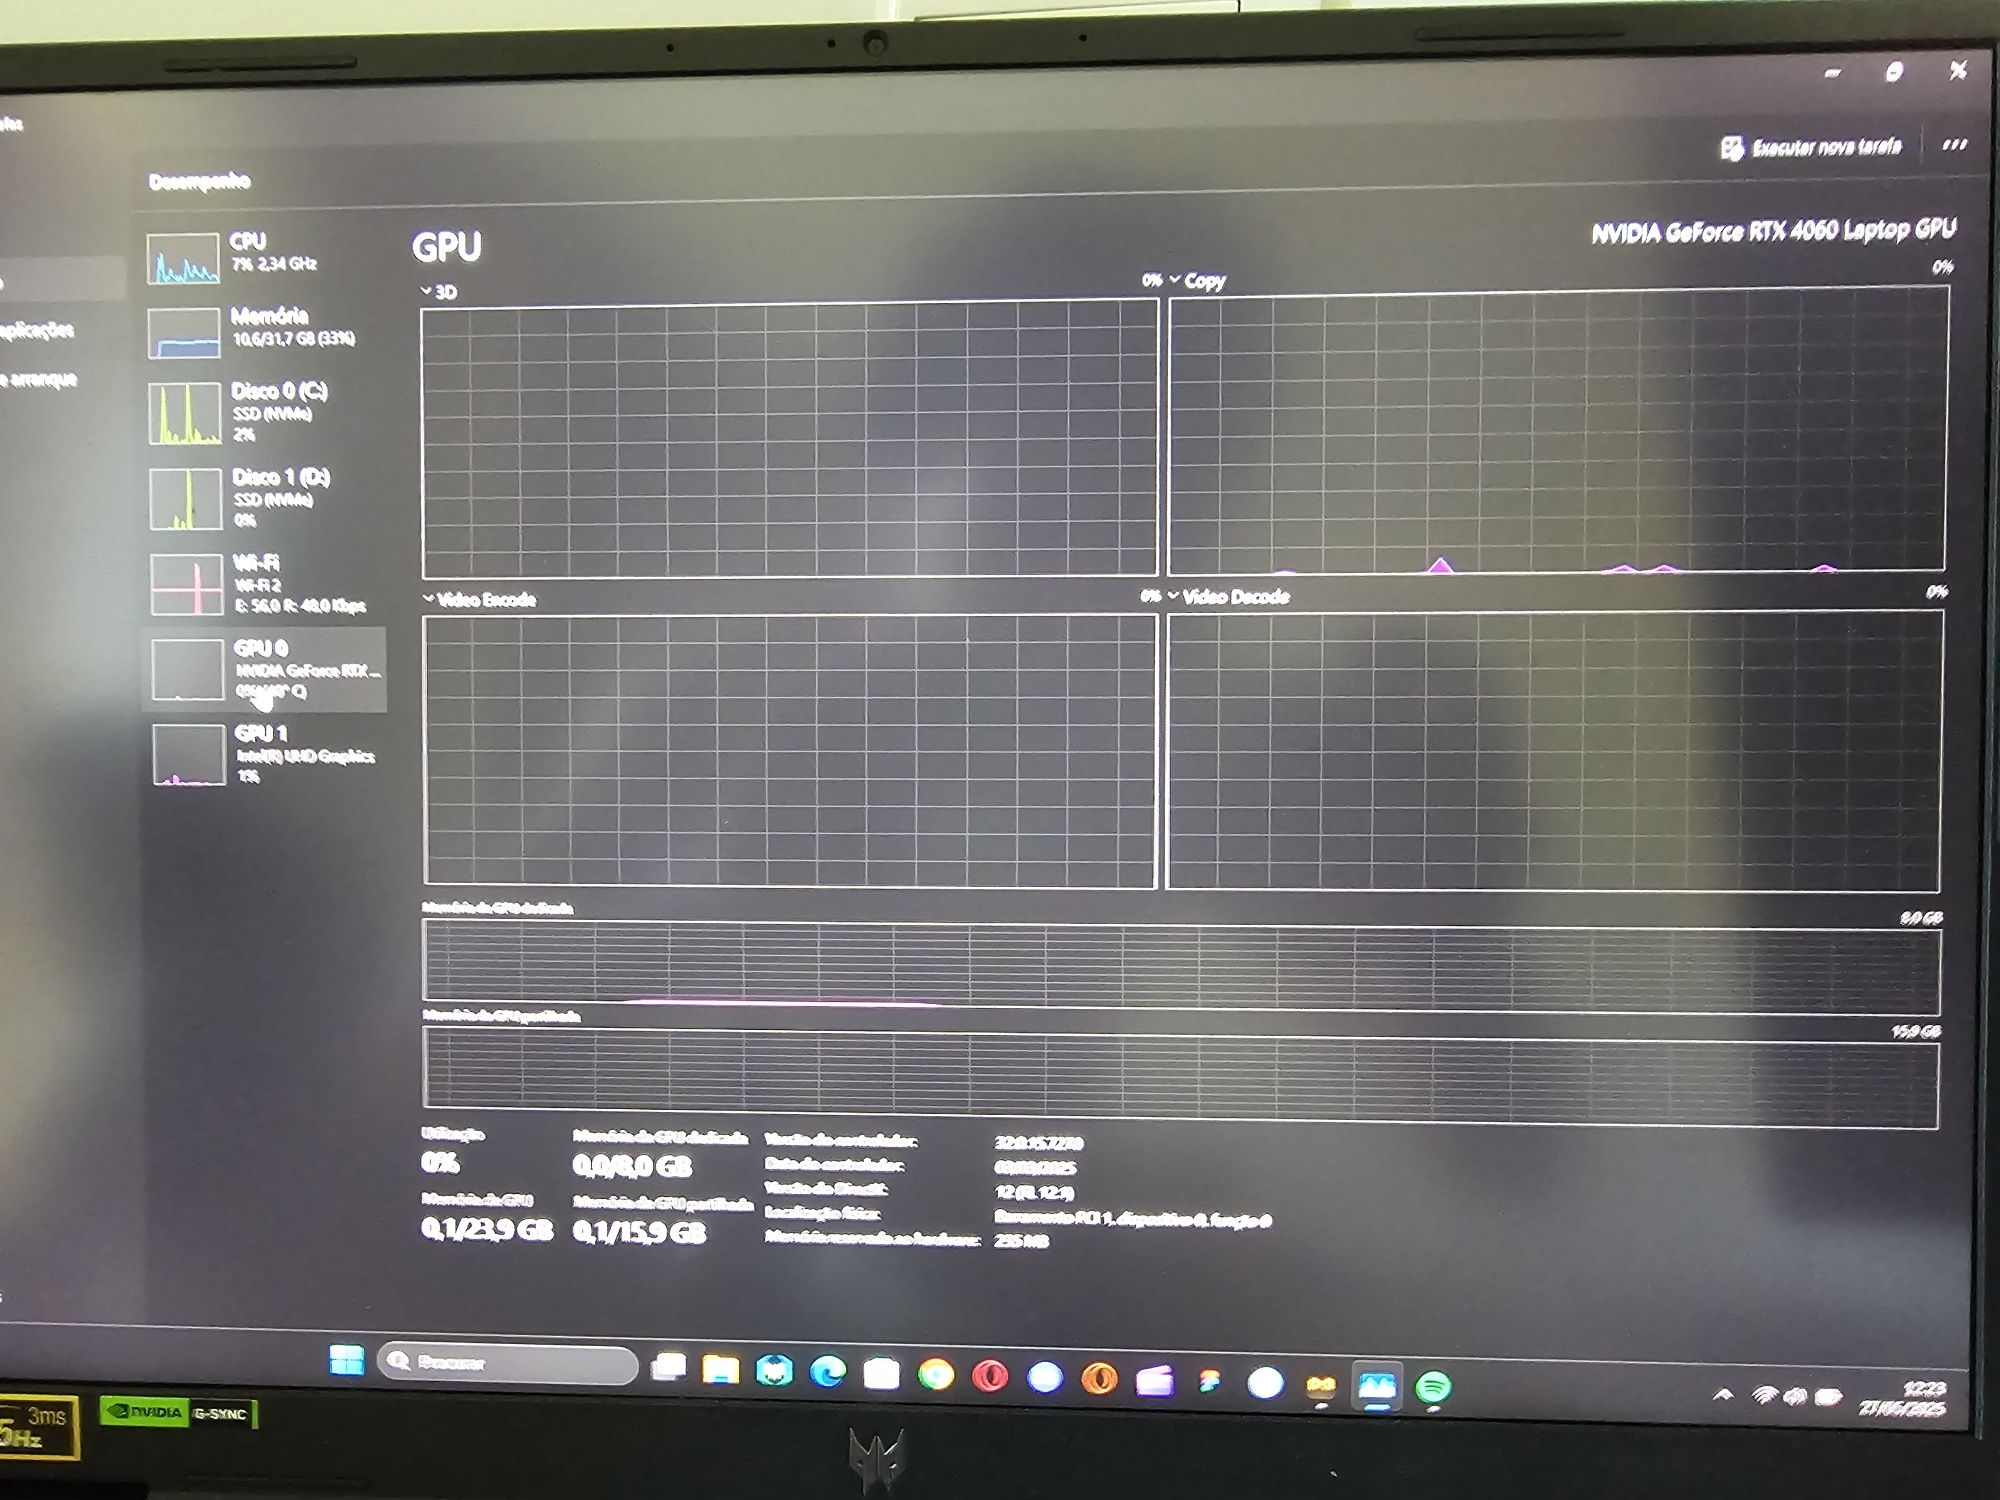Viewport: 2000px width, 1500px height.
Task: Select GPU 0 NVIDIA GeForce entry
Action: click(x=264, y=669)
